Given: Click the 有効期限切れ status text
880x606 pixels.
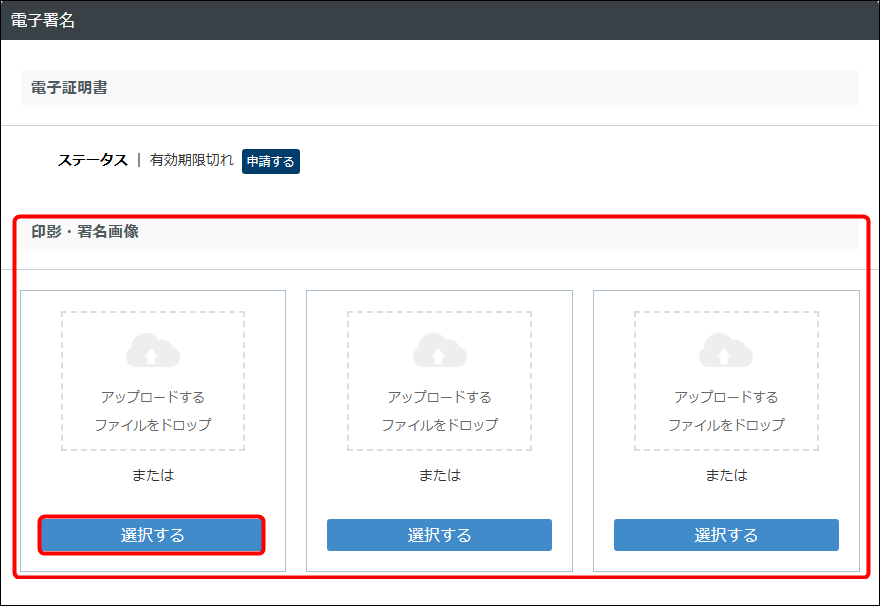Looking at the screenshot, I should 191,160.
